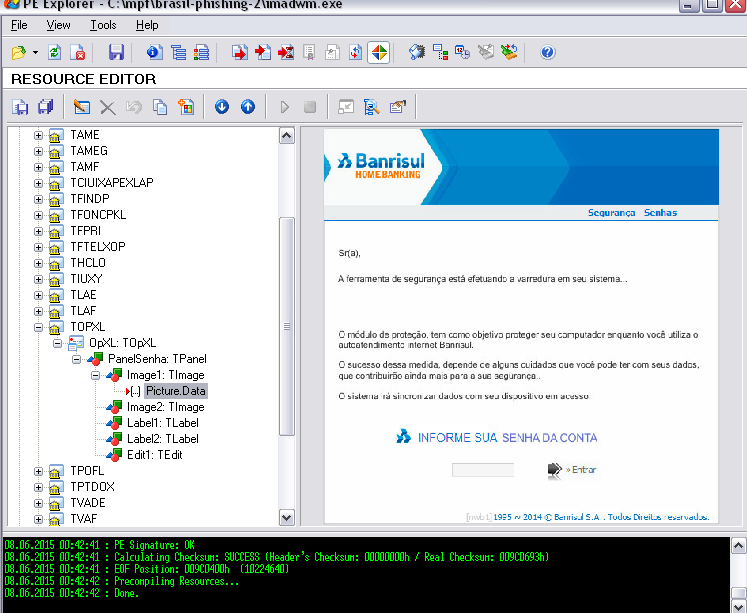Image resolution: width=747 pixels, height=613 pixels.
Task: Click the close file icon with red X
Action: tap(78, 52)
